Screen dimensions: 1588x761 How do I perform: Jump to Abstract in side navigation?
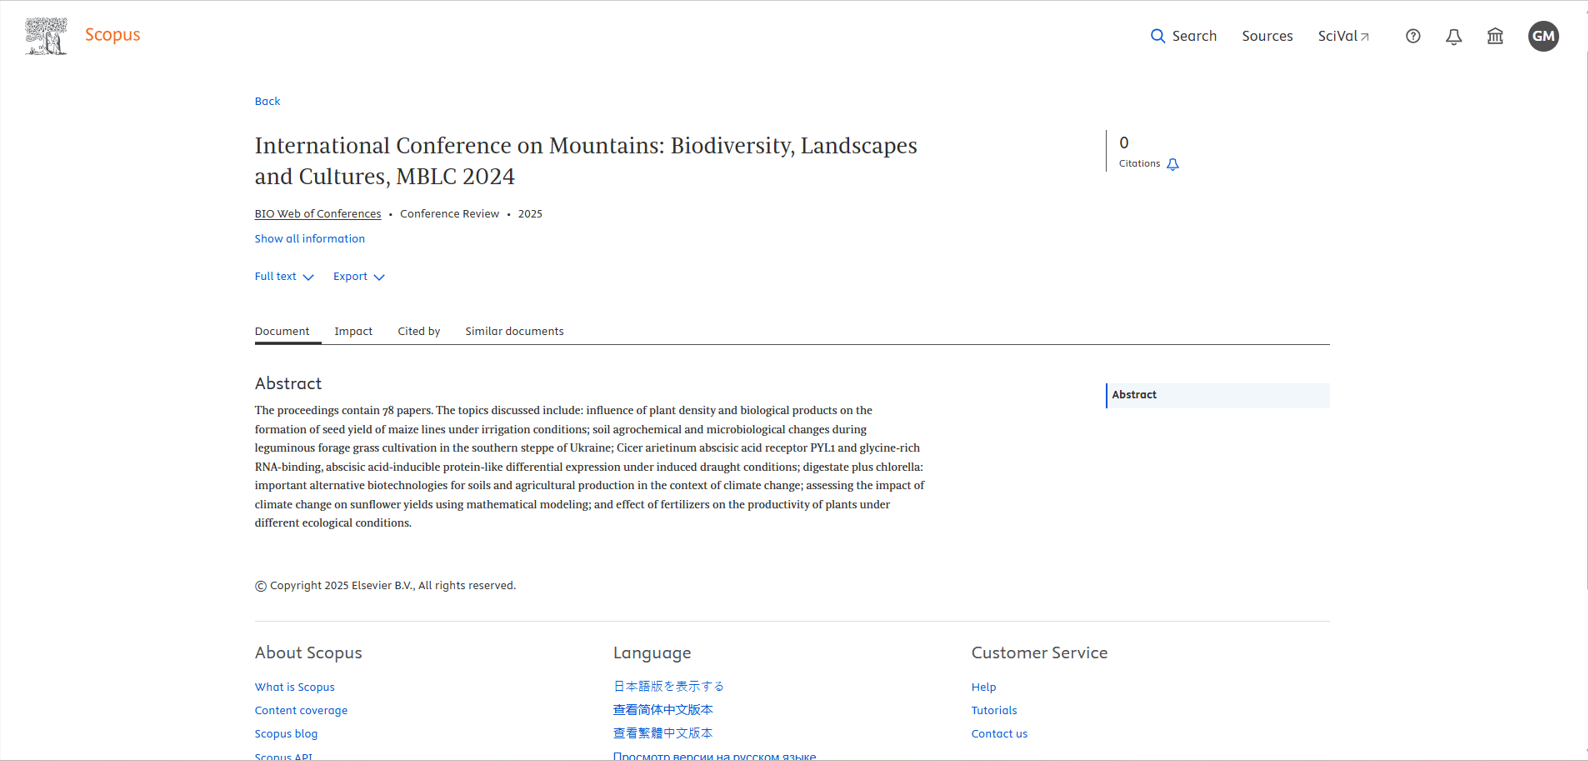pyautogui.click(x=1134, y=395)
